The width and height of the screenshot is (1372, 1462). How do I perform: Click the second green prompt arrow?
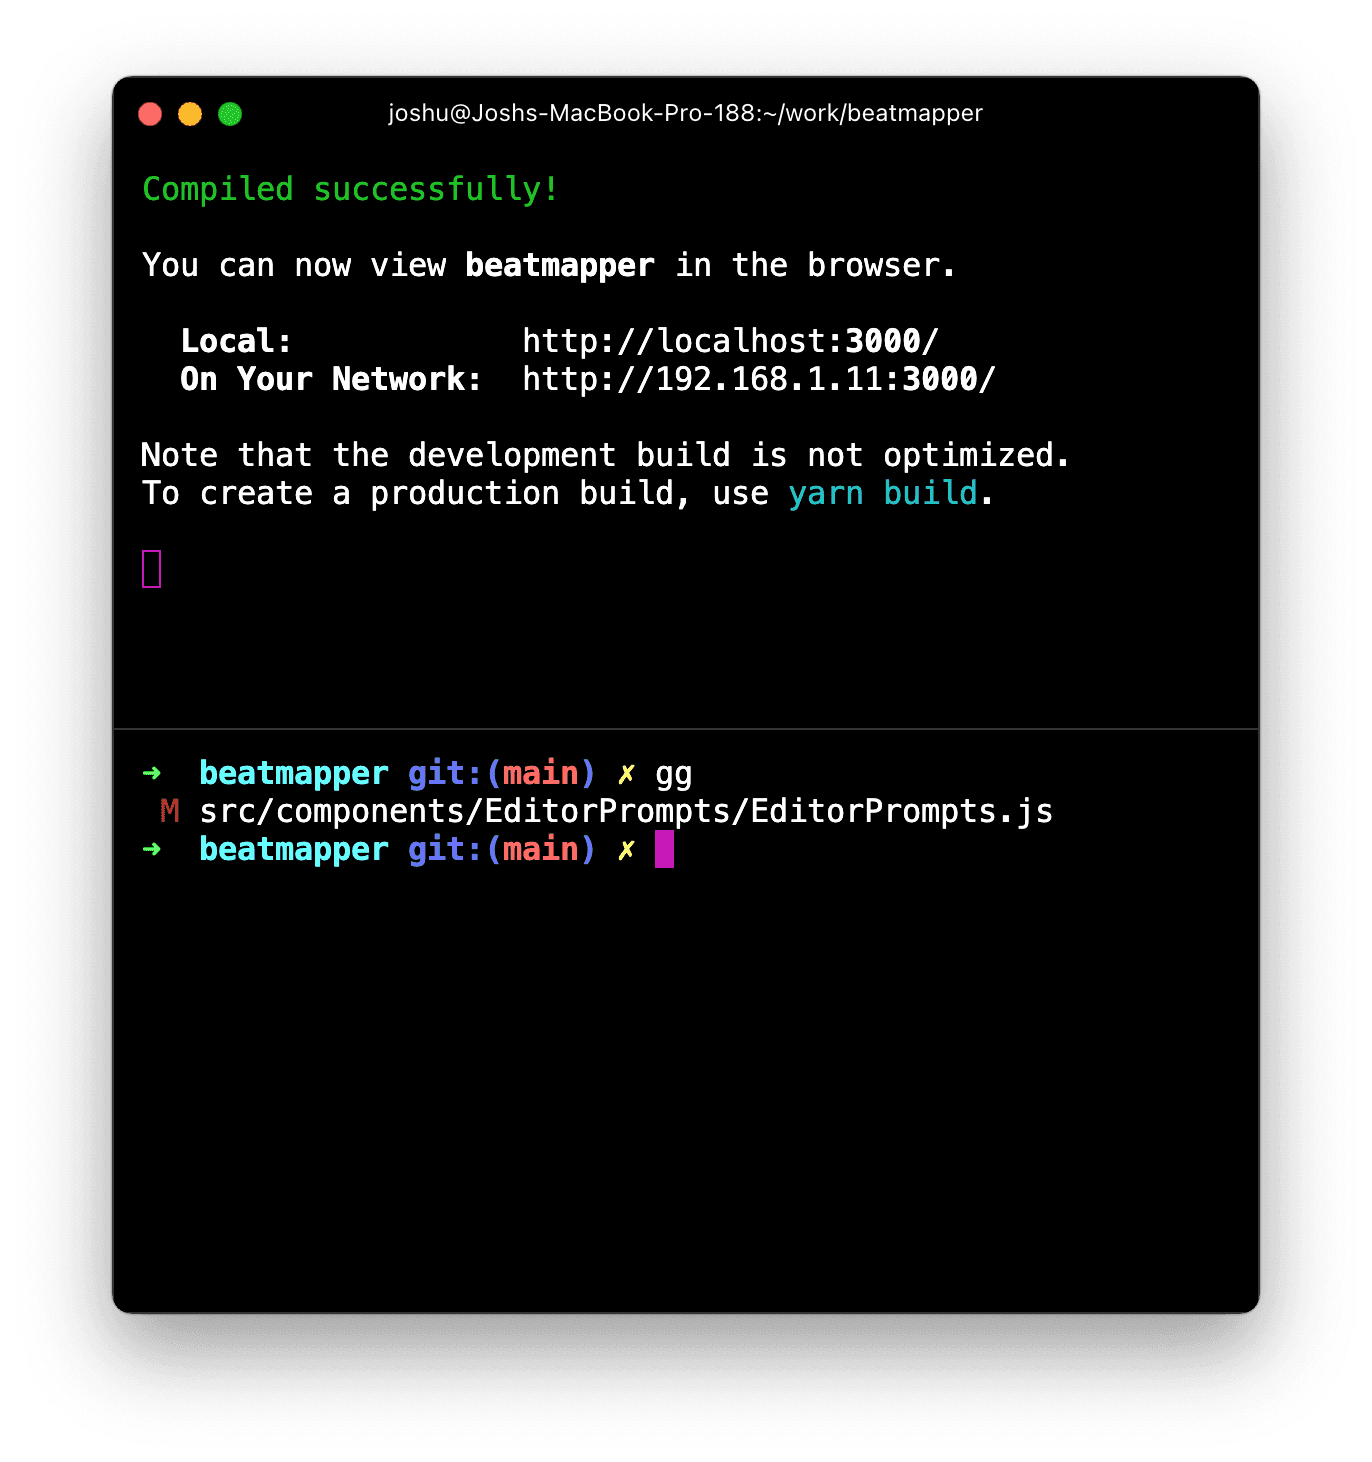[x=152, y=849]
